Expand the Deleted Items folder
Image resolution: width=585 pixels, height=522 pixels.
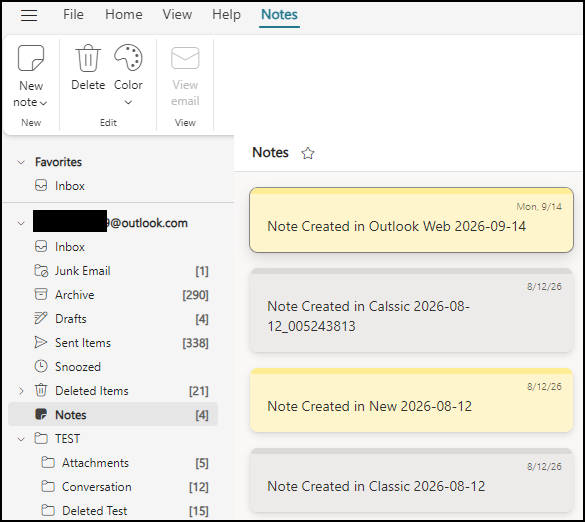pyautogui.click(x=21, y=391)
